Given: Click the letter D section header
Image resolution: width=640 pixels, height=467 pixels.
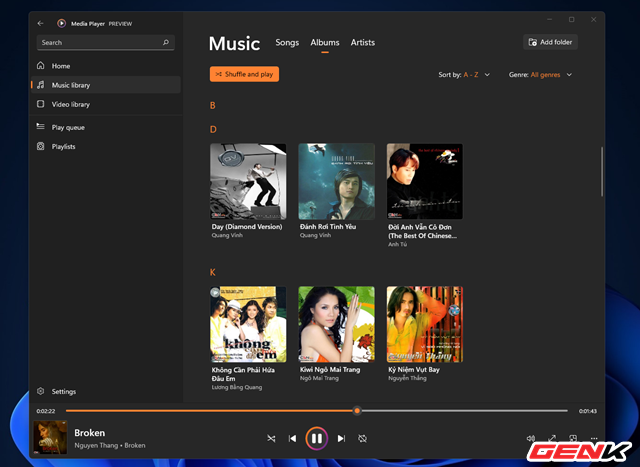Looking at the screenshot, I should click(x=213, y=129).
